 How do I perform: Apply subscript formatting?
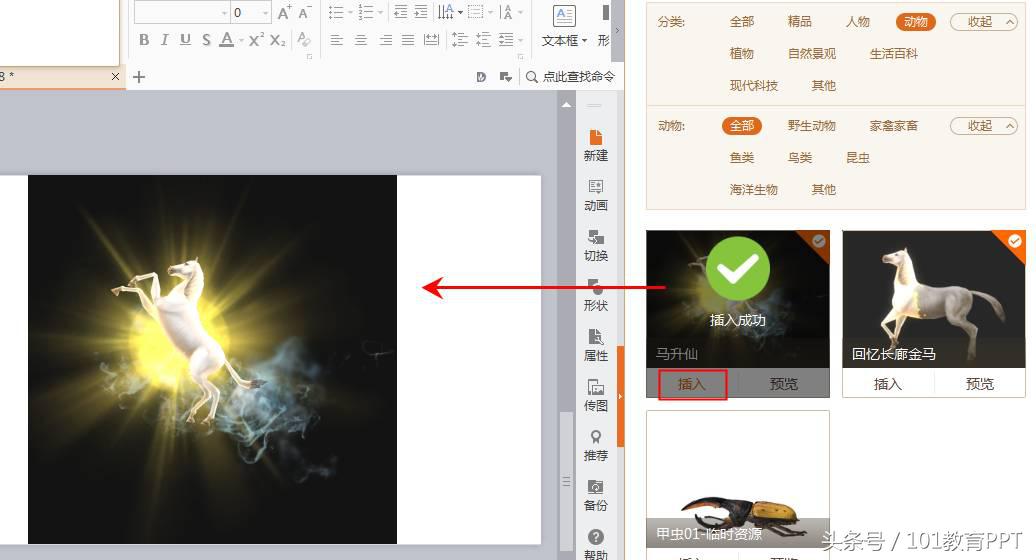click(x=278, y=40)
